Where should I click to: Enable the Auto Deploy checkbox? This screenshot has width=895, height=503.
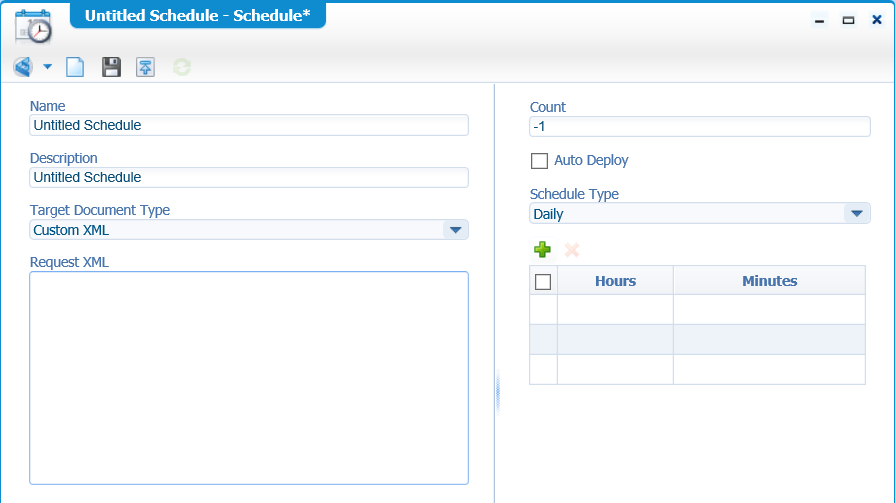tap(539, 161)
